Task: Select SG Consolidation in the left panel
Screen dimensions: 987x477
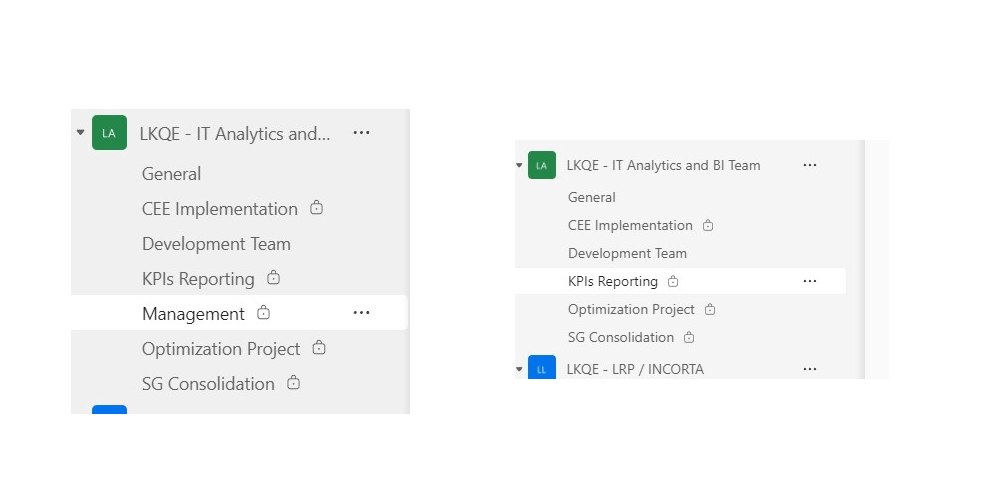Action: pos(208,383)
